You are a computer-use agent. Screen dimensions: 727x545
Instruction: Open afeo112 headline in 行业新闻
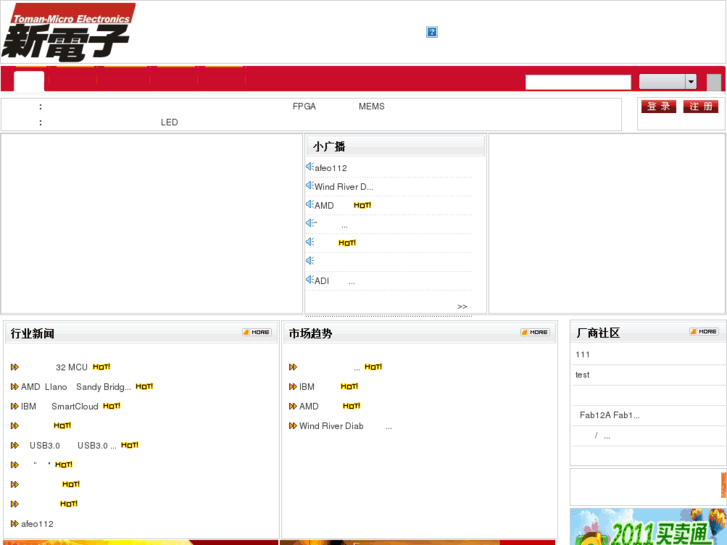coord(37,524)
